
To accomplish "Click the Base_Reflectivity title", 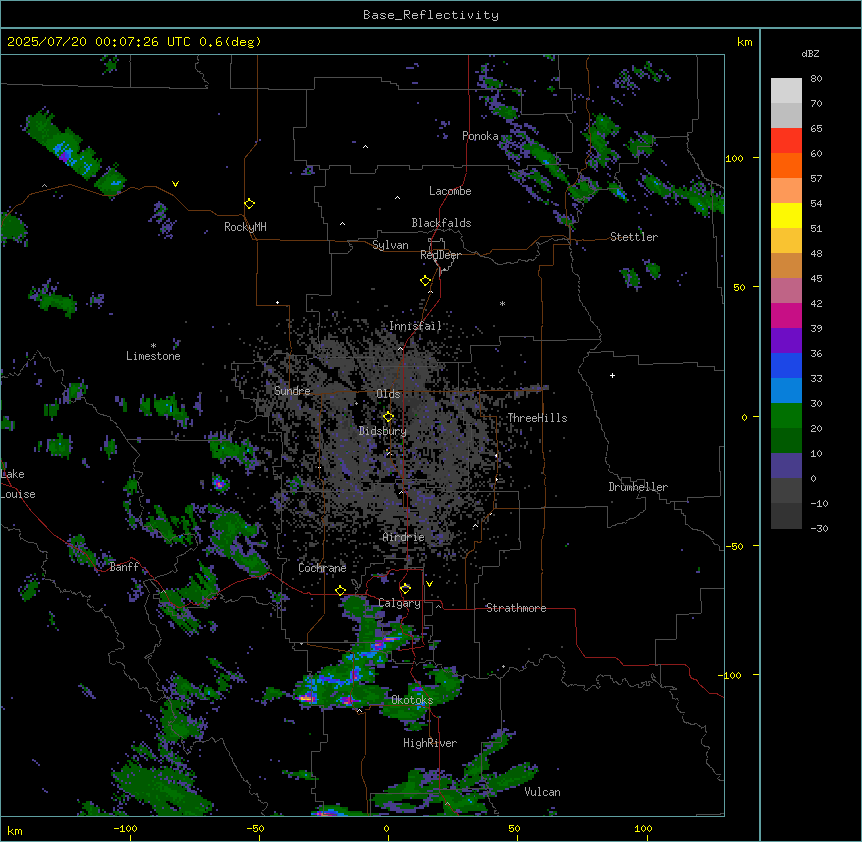I will point(431,15).
